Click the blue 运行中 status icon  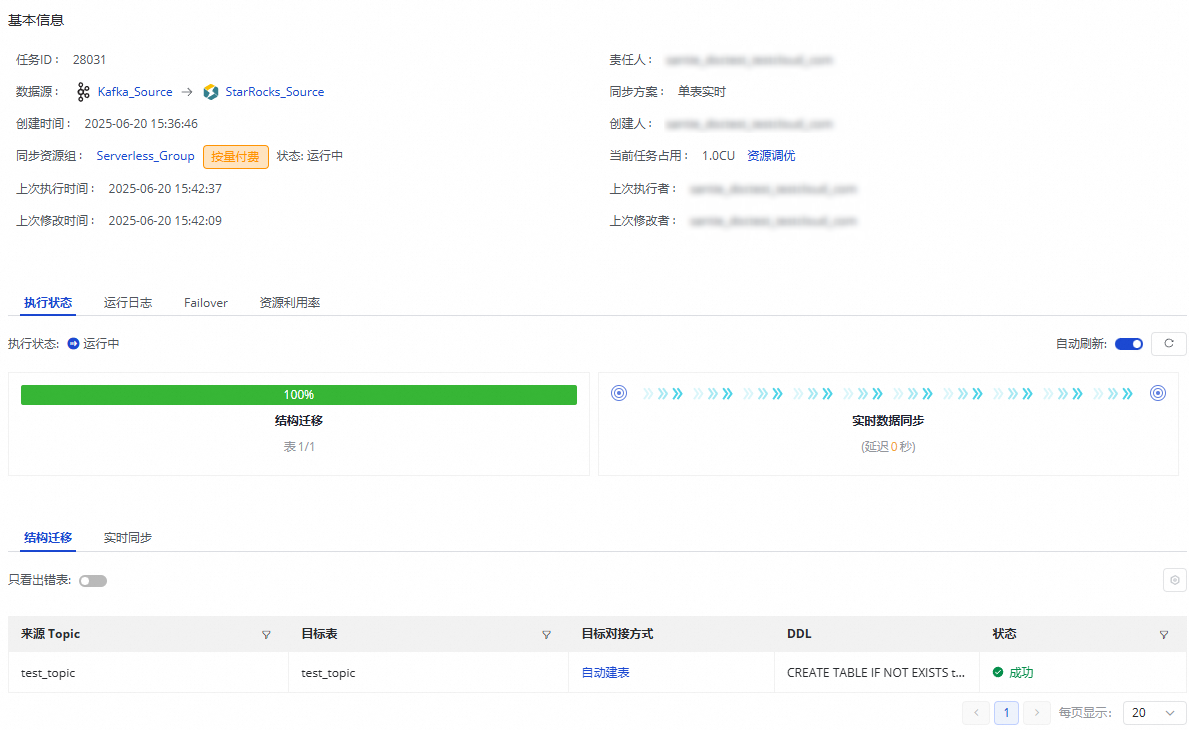74,343
